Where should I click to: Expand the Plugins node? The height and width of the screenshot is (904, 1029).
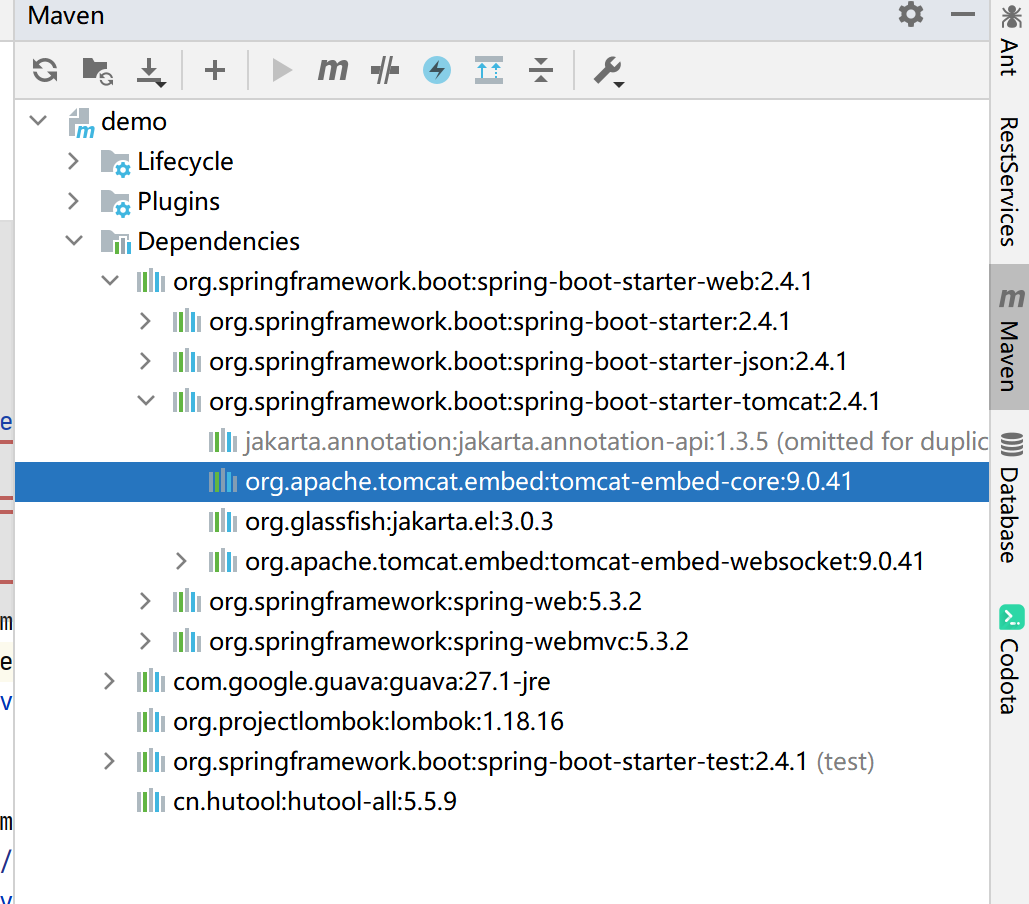74,201
